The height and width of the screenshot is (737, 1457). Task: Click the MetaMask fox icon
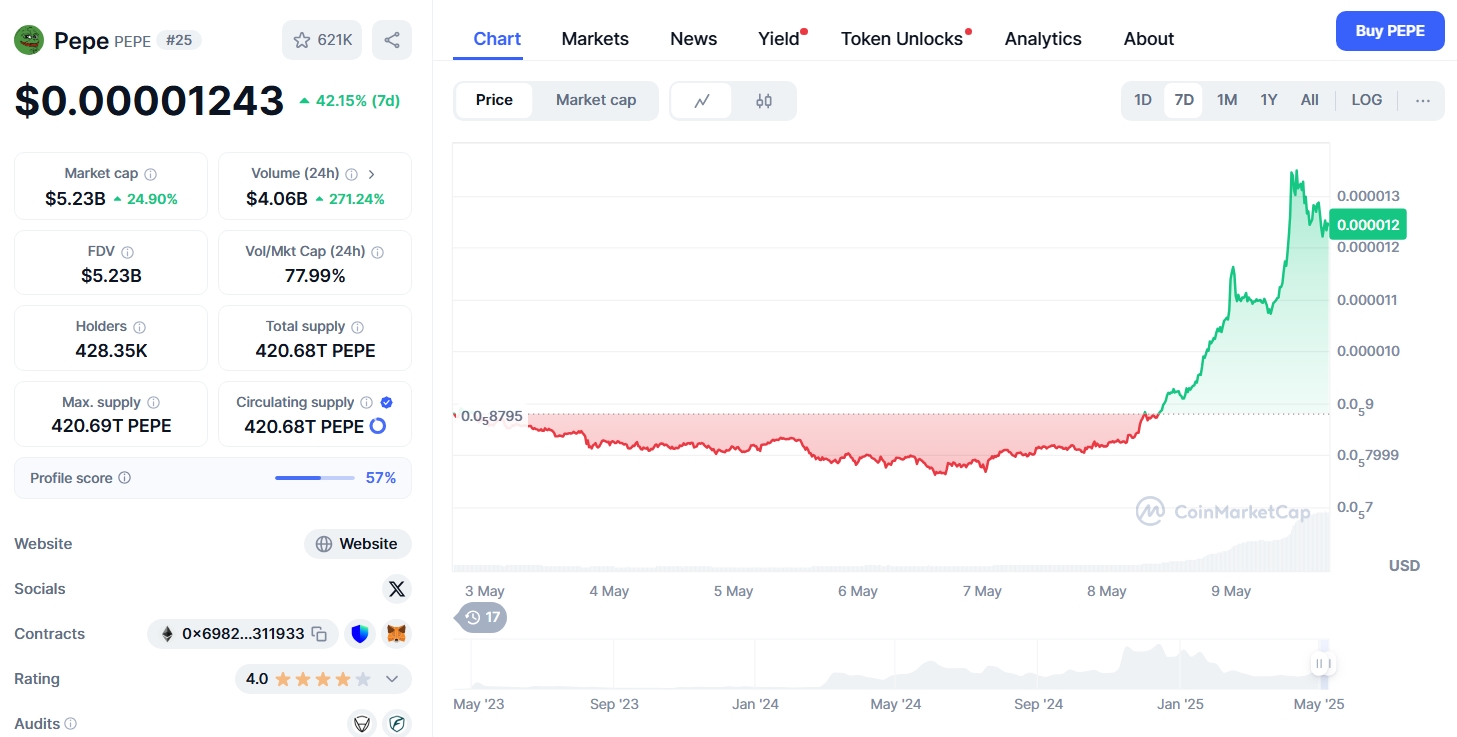(x=397, y=634)
